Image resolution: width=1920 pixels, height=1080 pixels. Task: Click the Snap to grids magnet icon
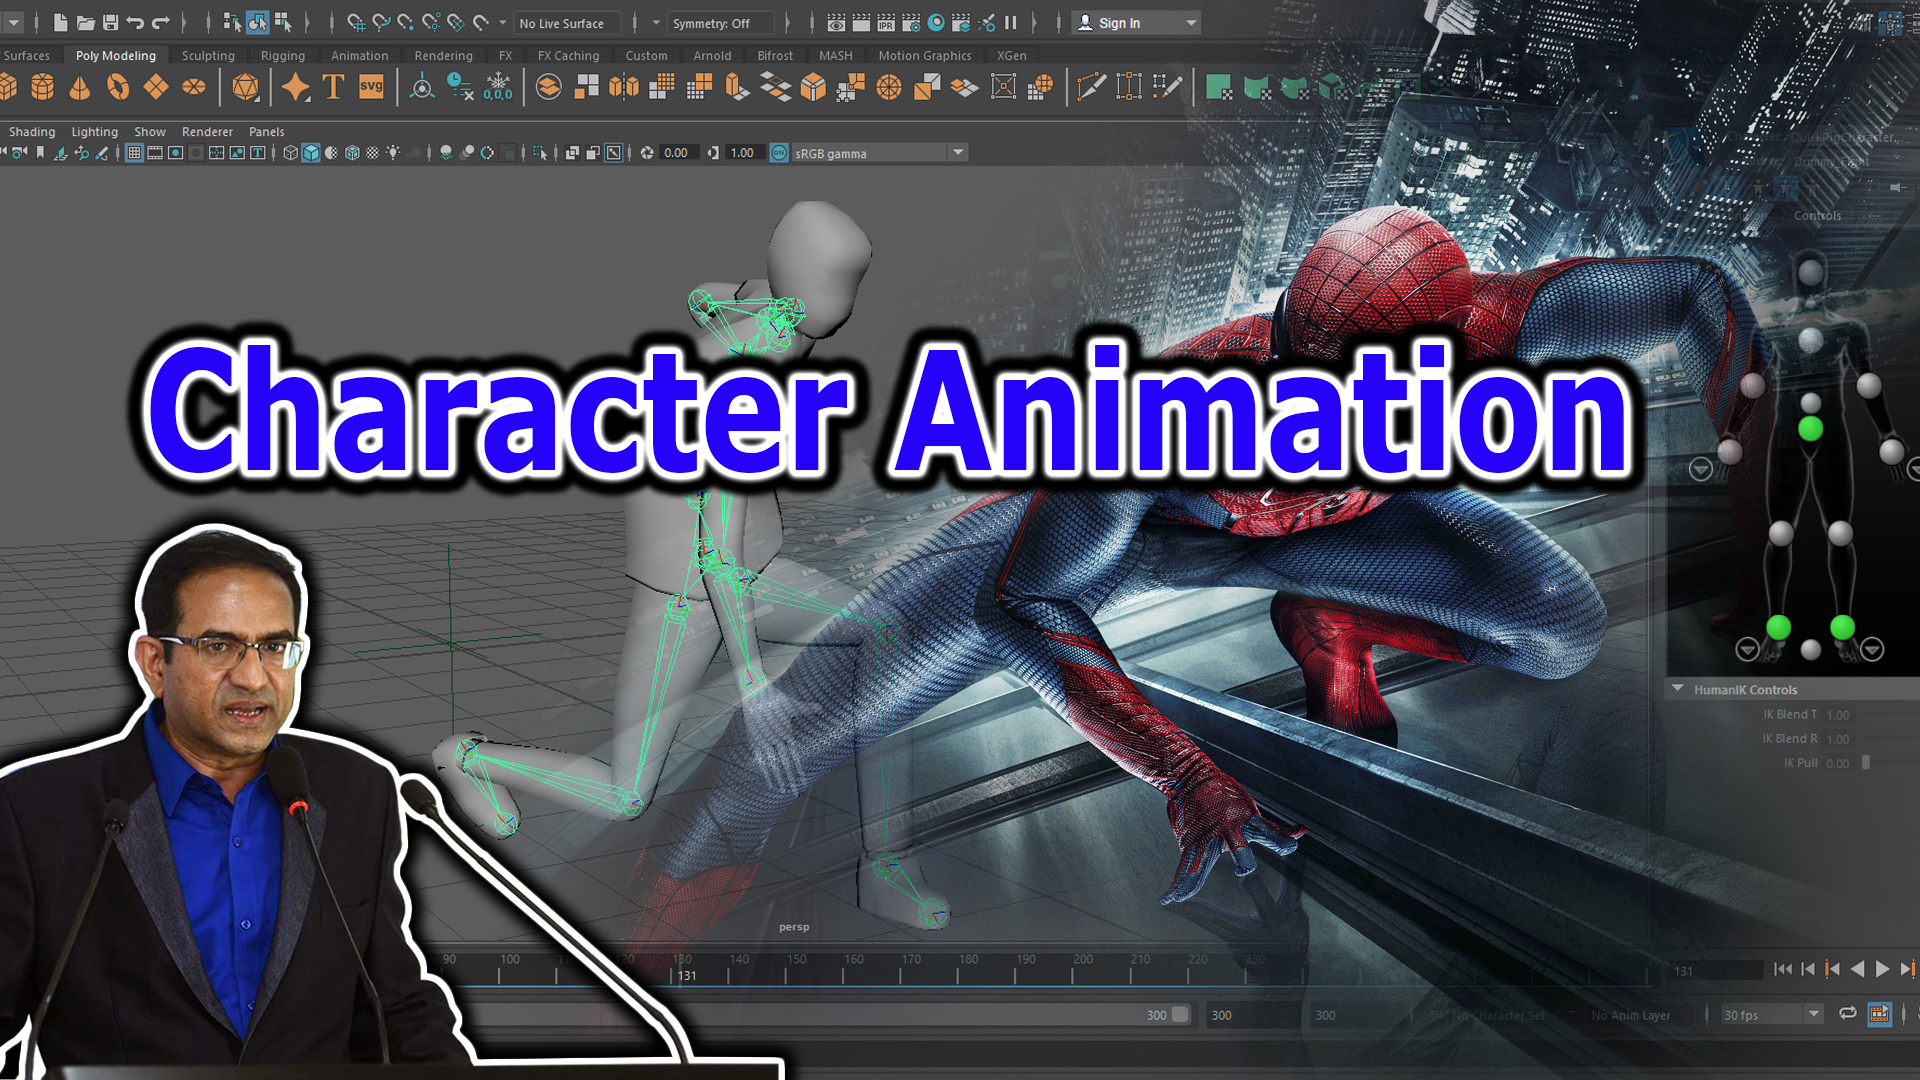click(x=356, y=22)
